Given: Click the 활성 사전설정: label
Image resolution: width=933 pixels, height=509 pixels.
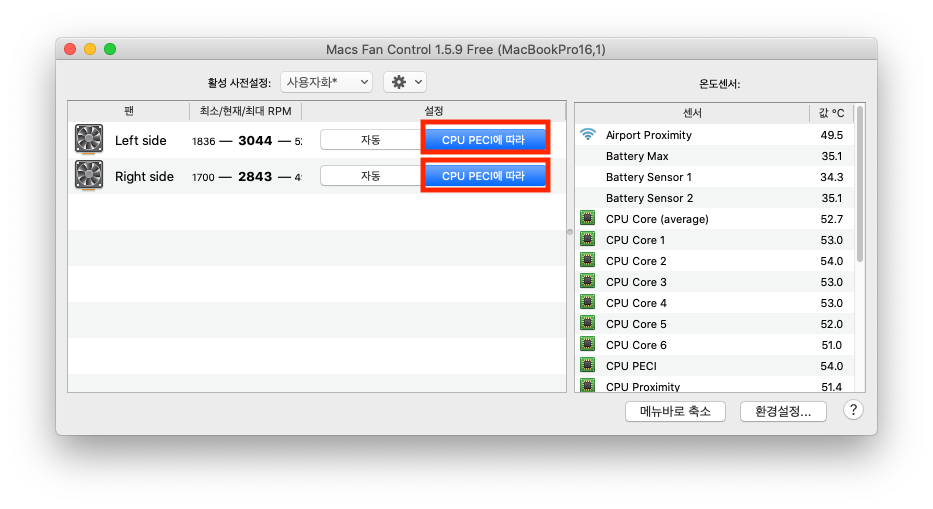Looking at the screenshot, I should point(239,83).
